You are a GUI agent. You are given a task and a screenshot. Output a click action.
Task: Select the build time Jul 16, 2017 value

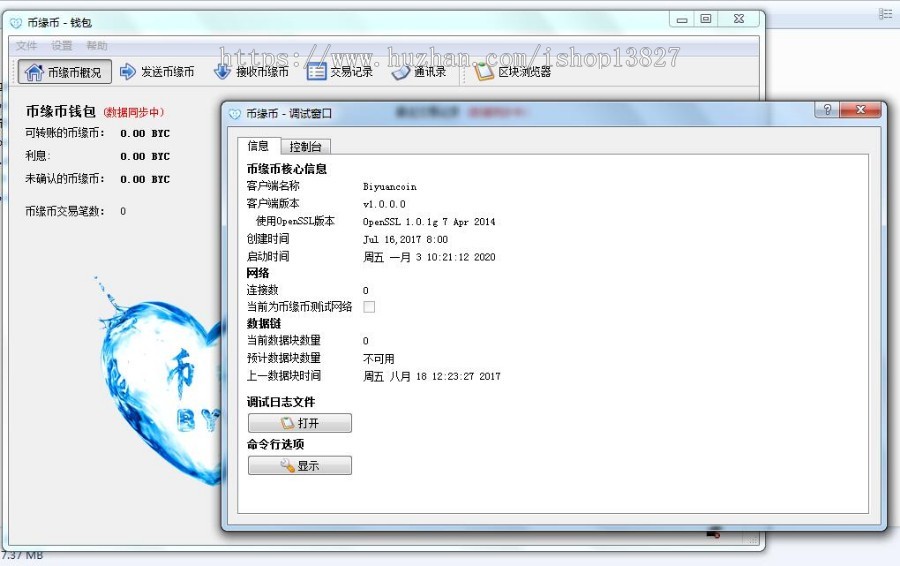coord(405,239)
